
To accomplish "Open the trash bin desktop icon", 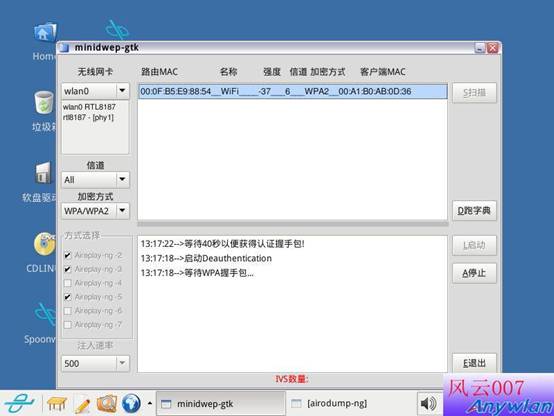I will click(x=44, y=102).
